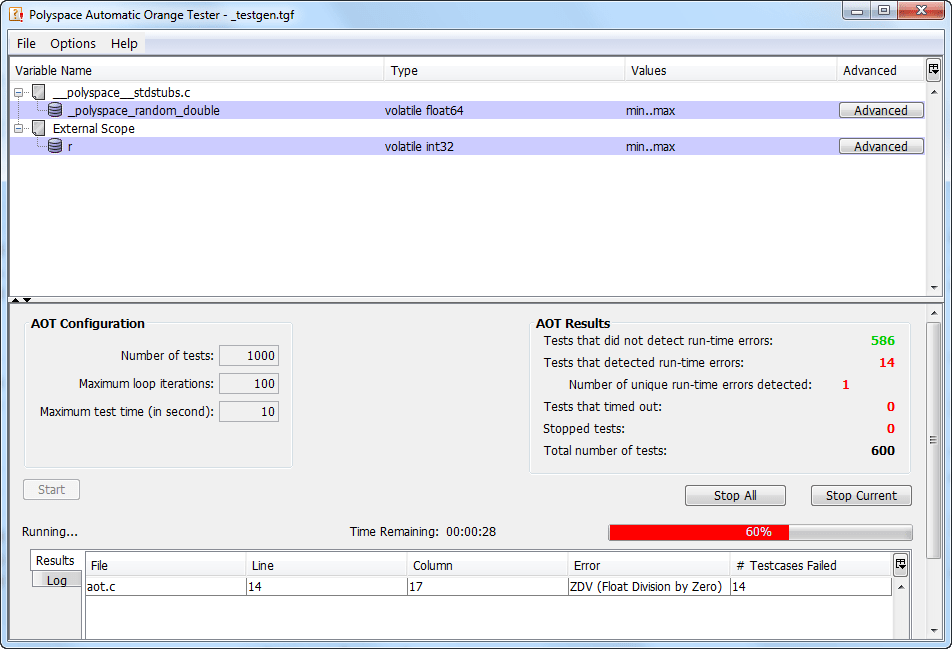Click the disabled Start button
The image size is (952, 649).
(52, 489)
